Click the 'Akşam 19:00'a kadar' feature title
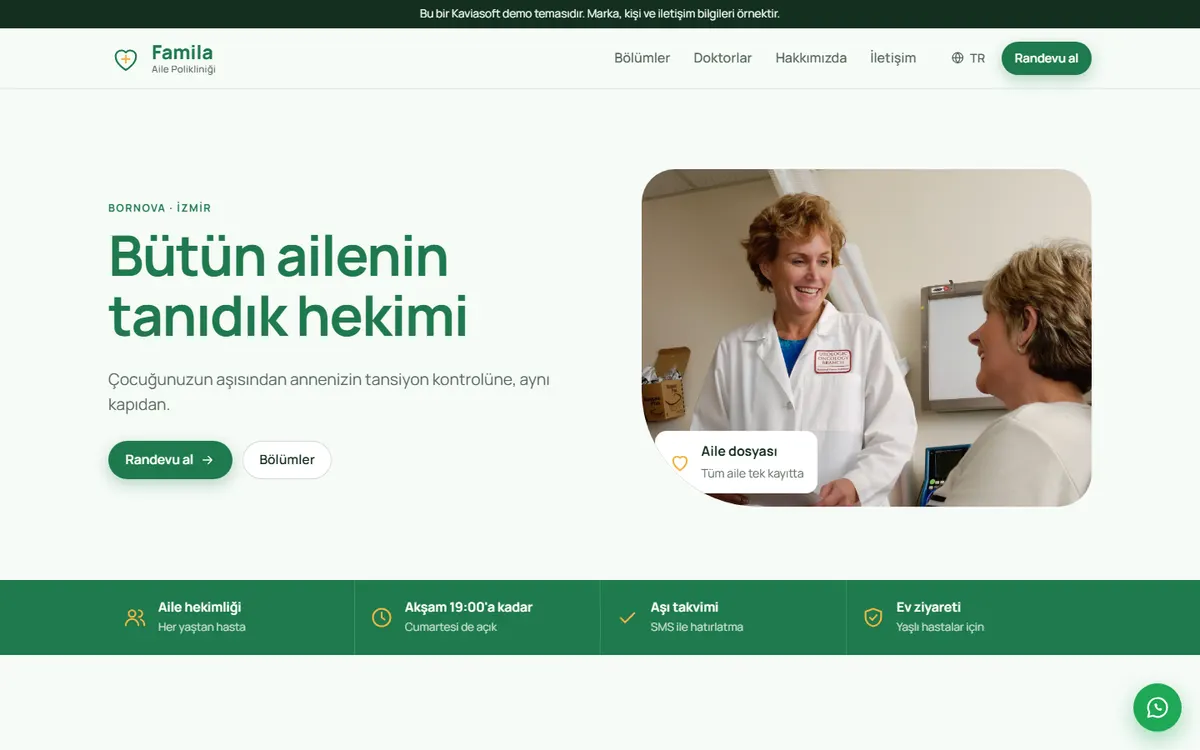Image resolution: width=1200 pixels, height=750 pixels. [x=468, y=607]
